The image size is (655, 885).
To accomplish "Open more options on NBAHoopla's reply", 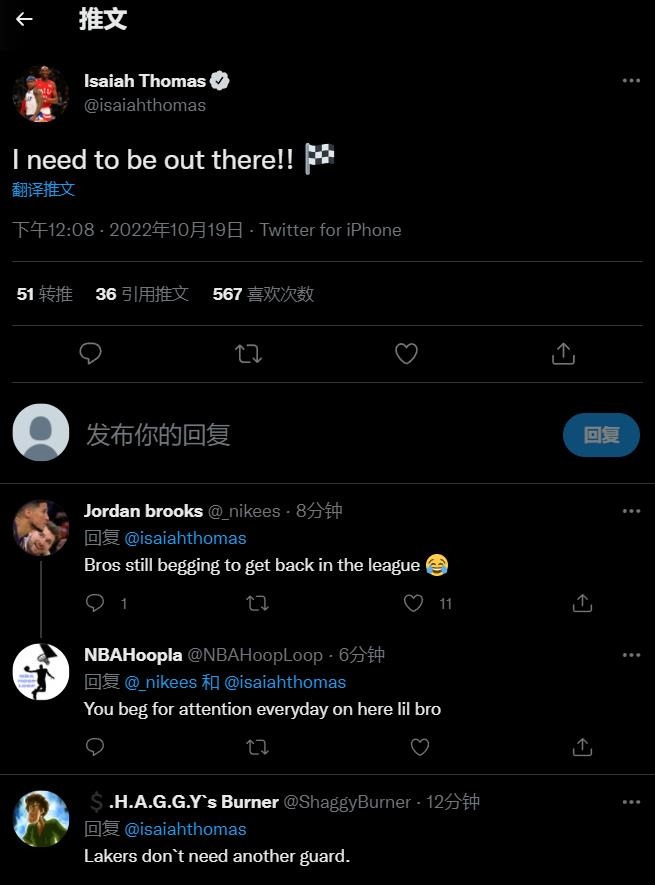I will point(631,655).
